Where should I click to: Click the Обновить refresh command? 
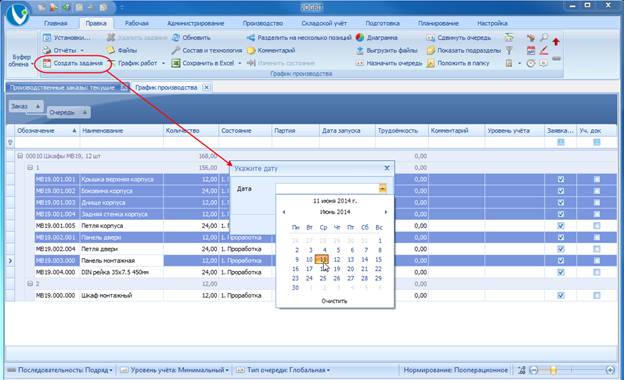coord(191,38)
